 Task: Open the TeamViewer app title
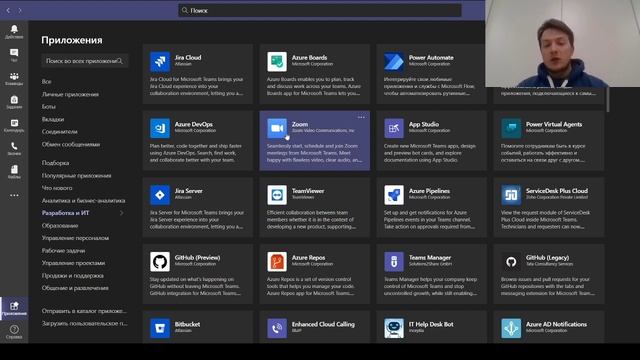308,191
